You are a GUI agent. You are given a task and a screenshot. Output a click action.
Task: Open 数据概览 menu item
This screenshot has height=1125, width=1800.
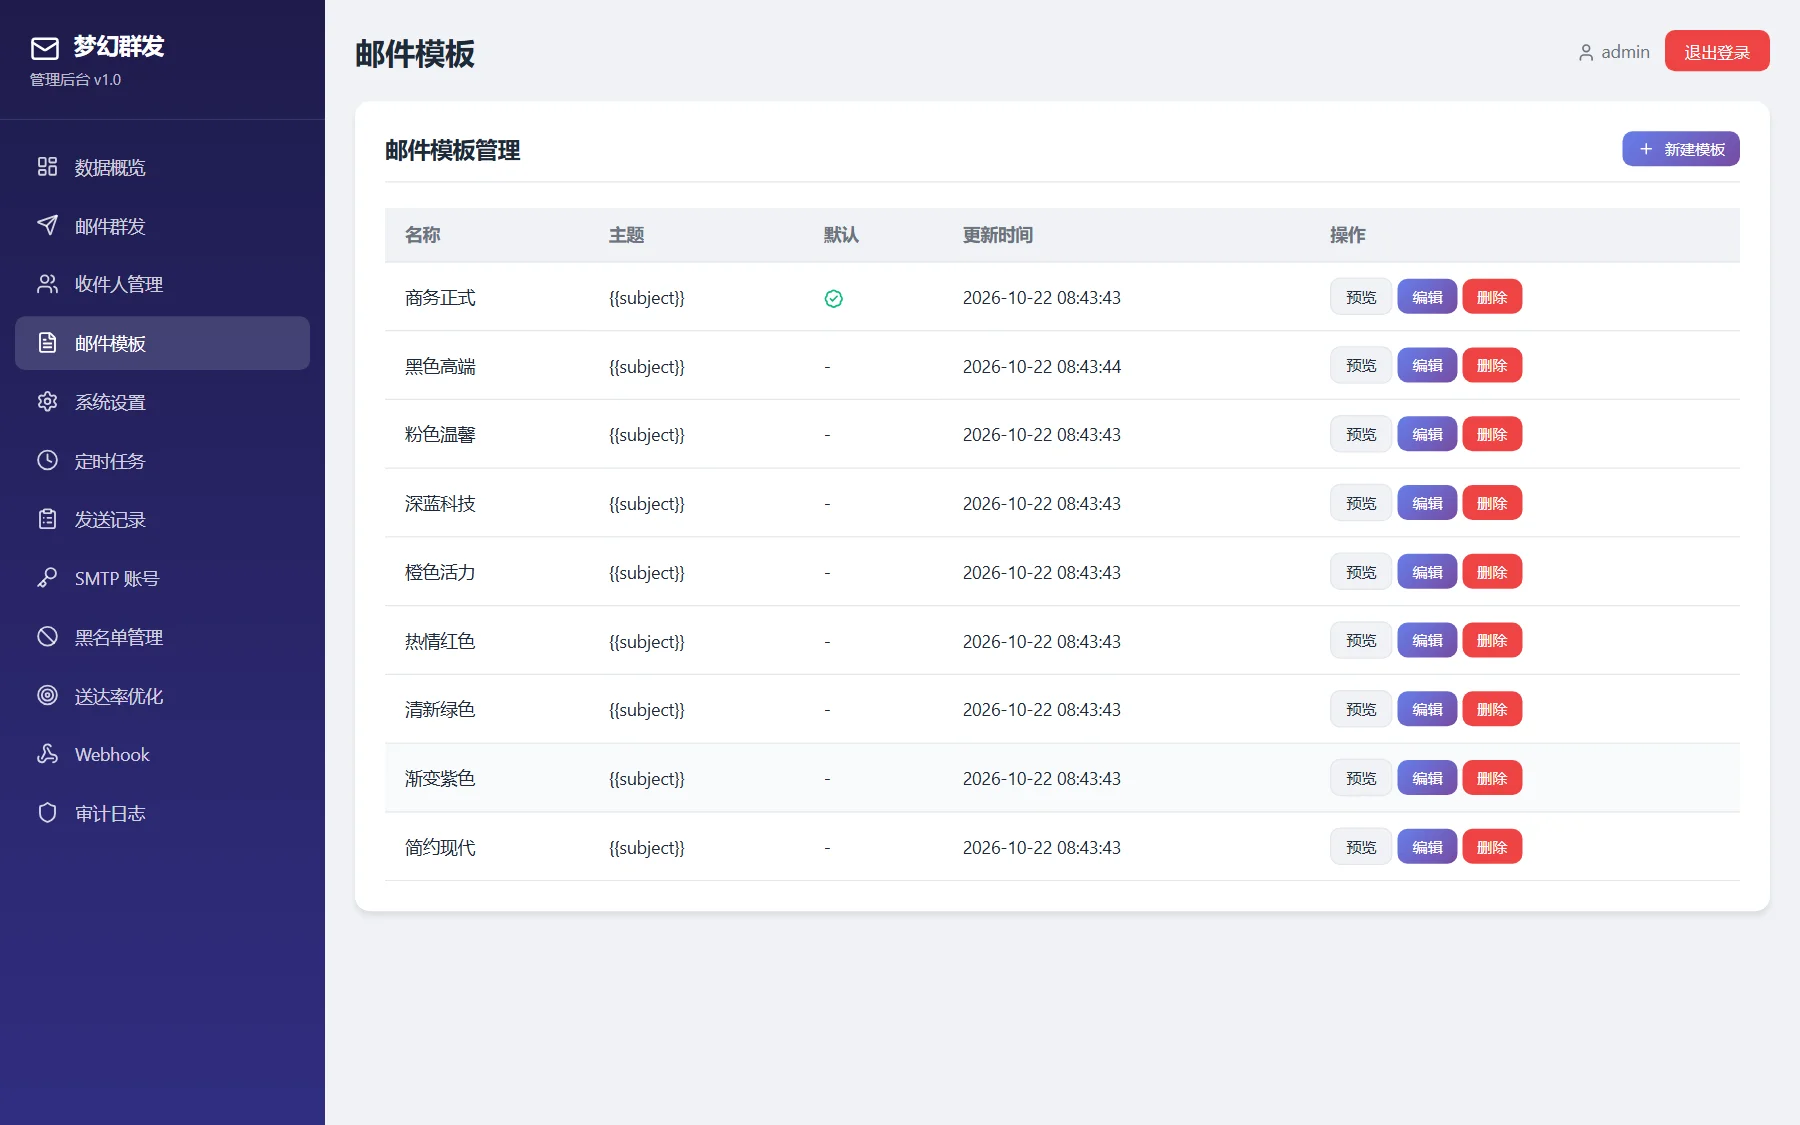tap(162, 167)
